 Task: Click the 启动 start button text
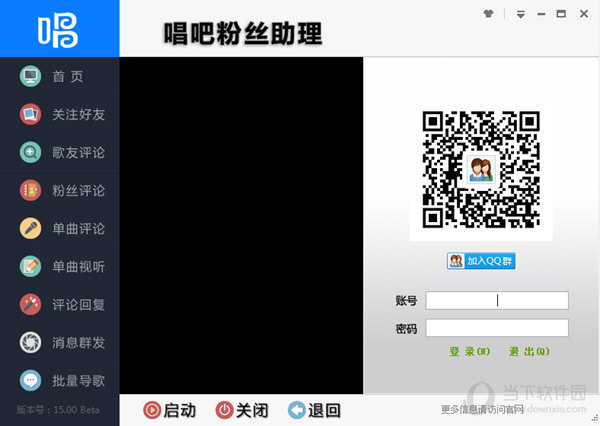pyautogui.click(x=179, y=410)
